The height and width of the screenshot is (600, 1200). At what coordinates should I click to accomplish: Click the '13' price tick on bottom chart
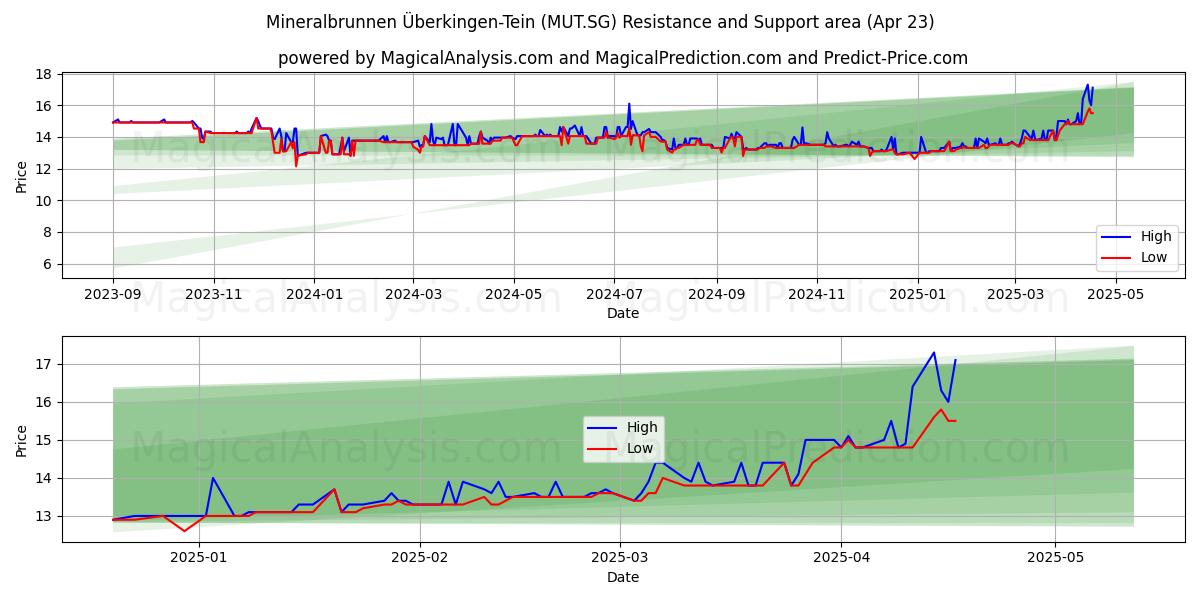tap(44, 516)
